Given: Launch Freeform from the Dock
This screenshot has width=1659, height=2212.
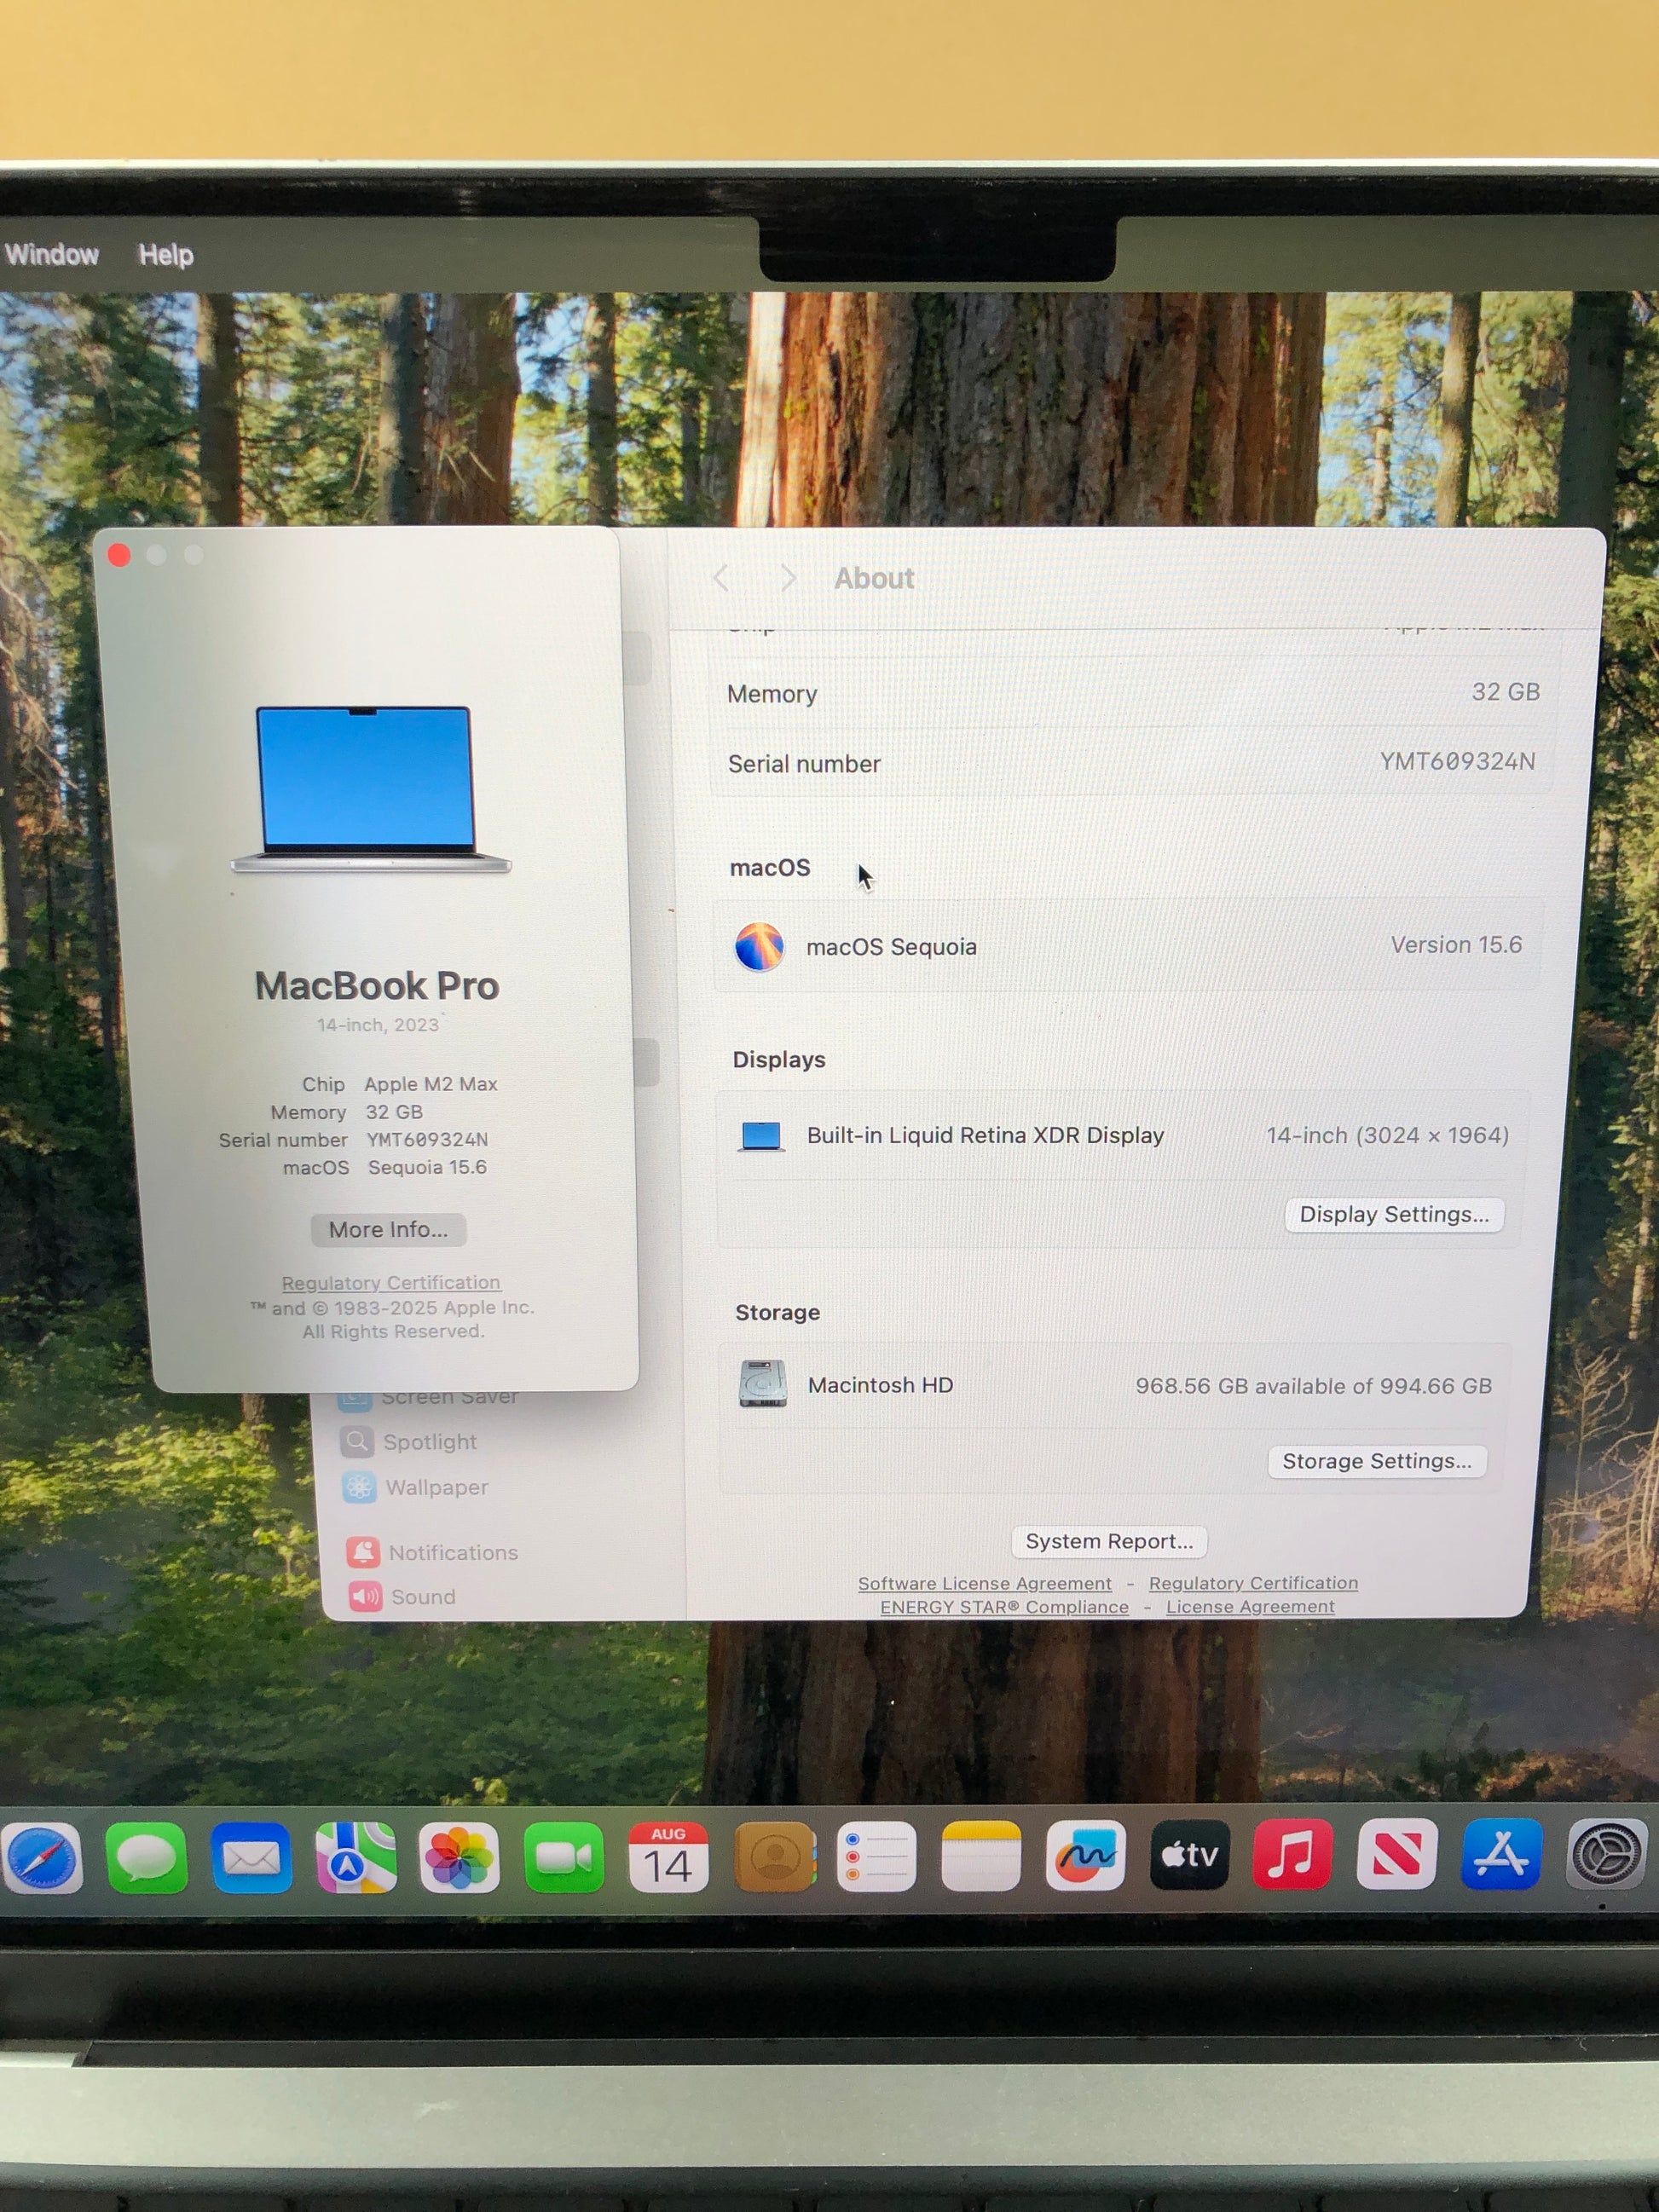Looking at the screenshot, I should pyautogui.click(x=1086, y=1855).
